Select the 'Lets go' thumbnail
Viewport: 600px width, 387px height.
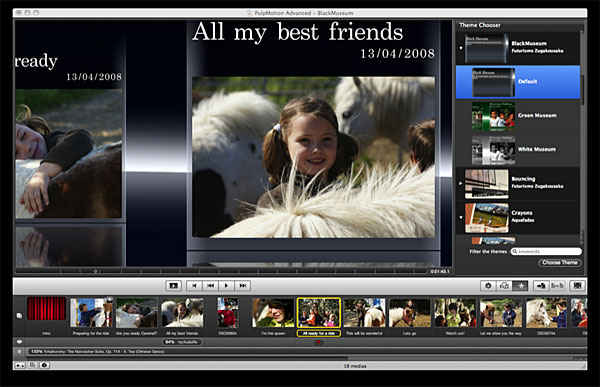click(x=409, y=312)
